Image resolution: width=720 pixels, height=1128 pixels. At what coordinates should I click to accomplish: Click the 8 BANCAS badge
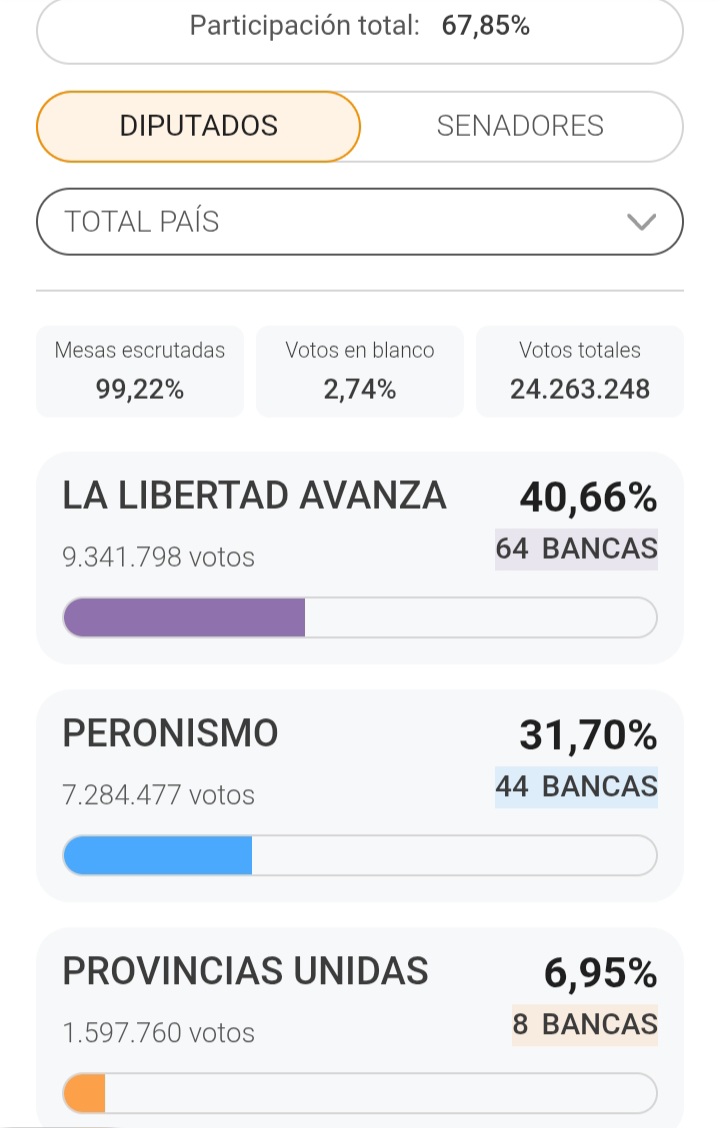tap(585, 1025)
